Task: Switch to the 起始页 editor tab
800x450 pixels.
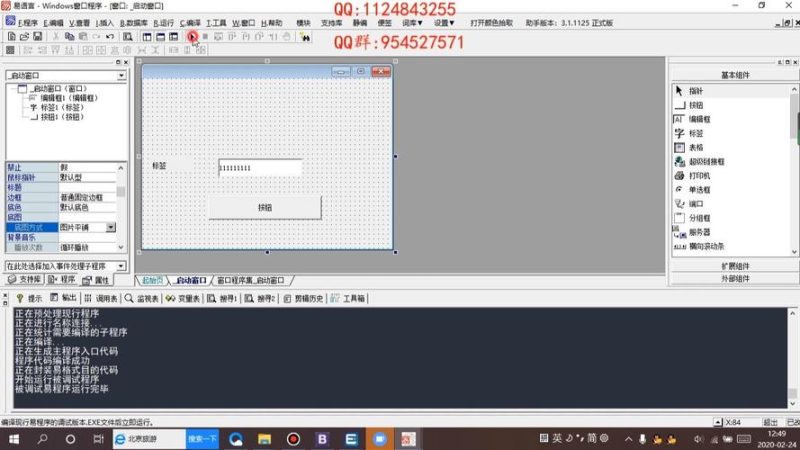Action: (x=152, y=280)
